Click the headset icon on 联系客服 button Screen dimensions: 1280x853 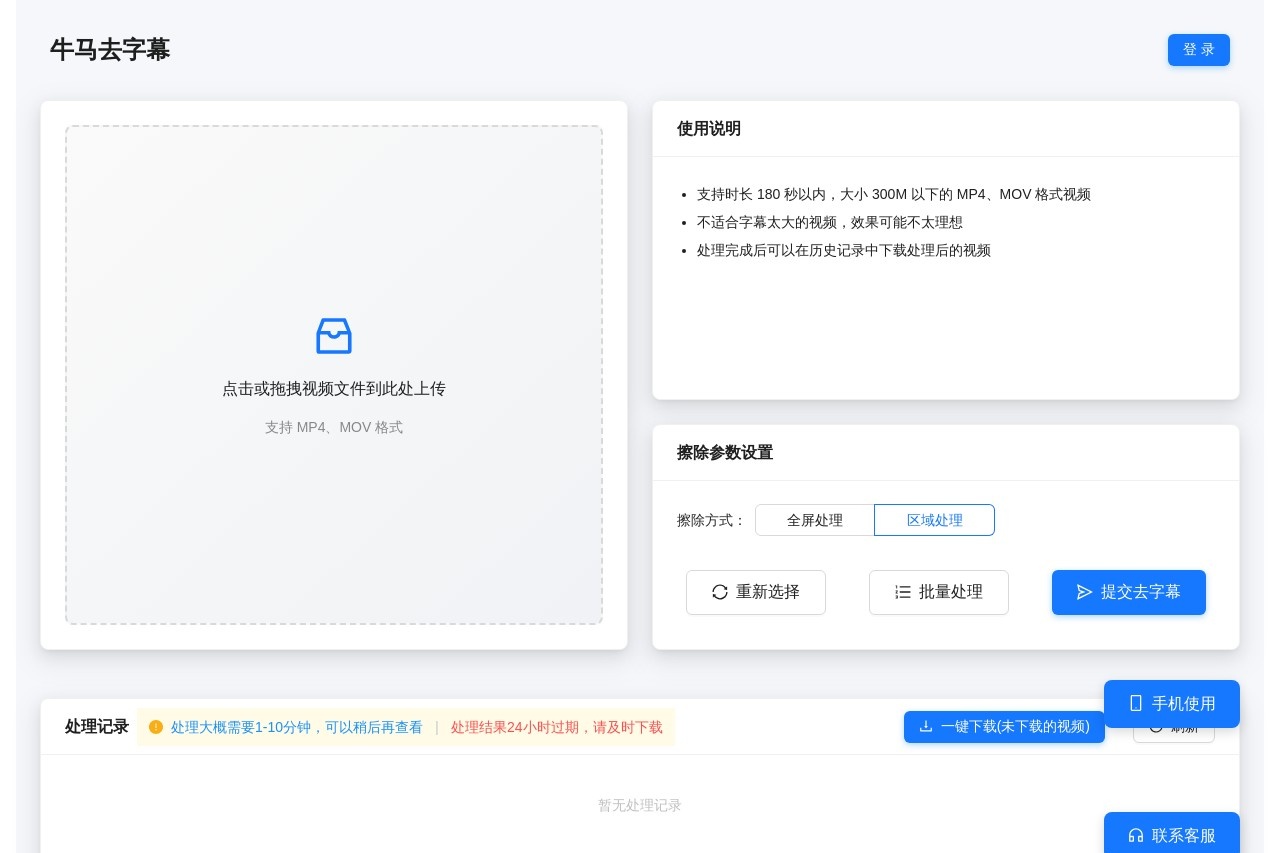[1136, 835]
